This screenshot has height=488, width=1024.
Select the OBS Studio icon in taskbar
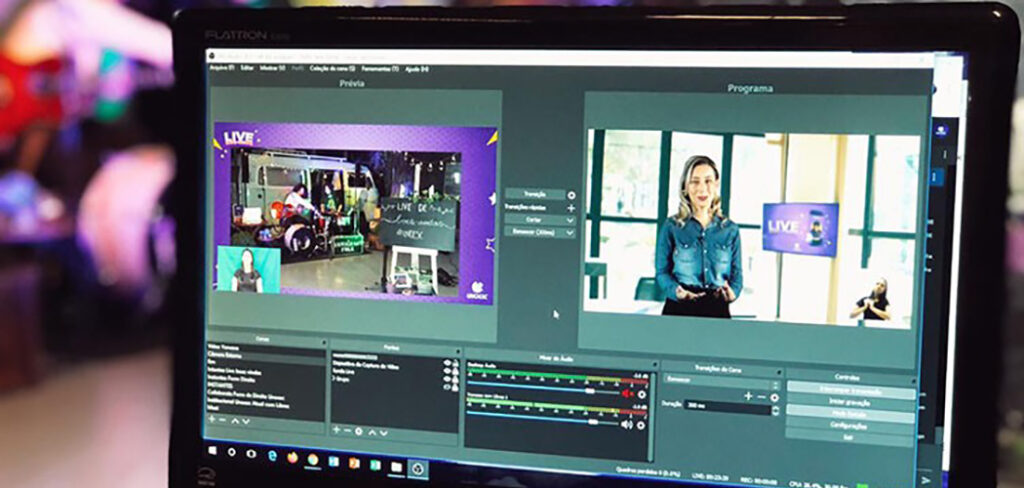click(x=418, y=469)
